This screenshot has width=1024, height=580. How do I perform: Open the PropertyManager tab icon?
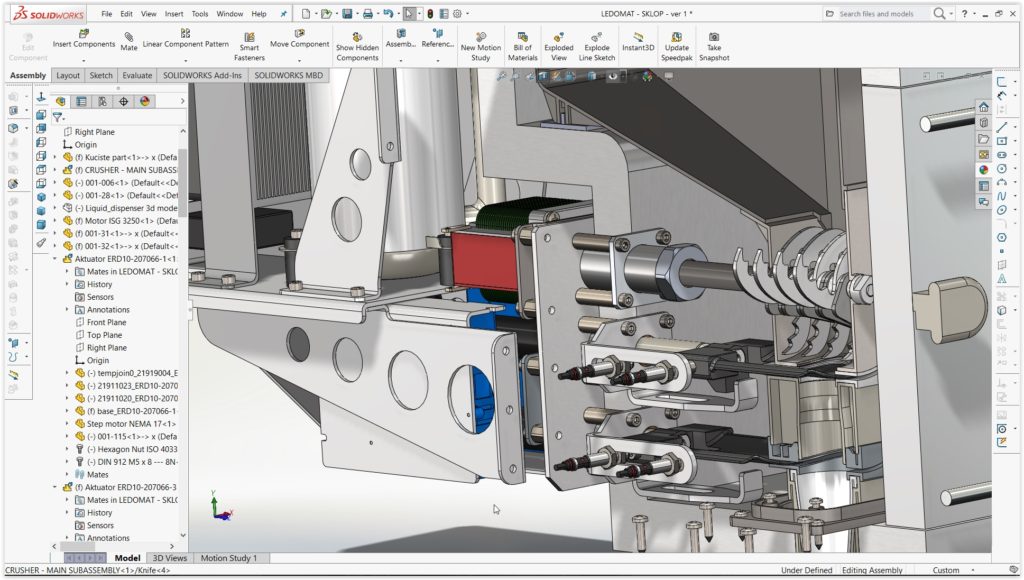click(x=82, y=101)
